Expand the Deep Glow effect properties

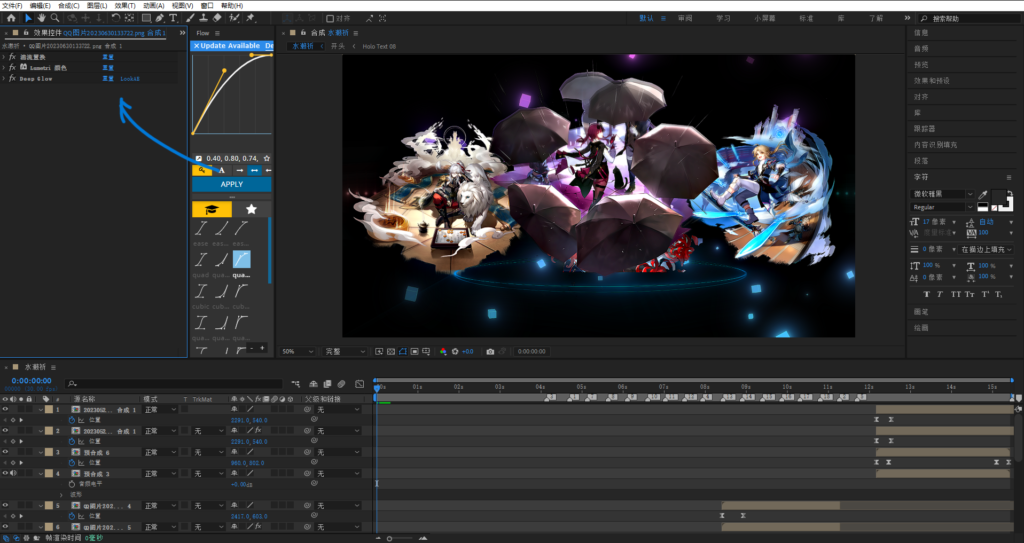click(4, 78)
